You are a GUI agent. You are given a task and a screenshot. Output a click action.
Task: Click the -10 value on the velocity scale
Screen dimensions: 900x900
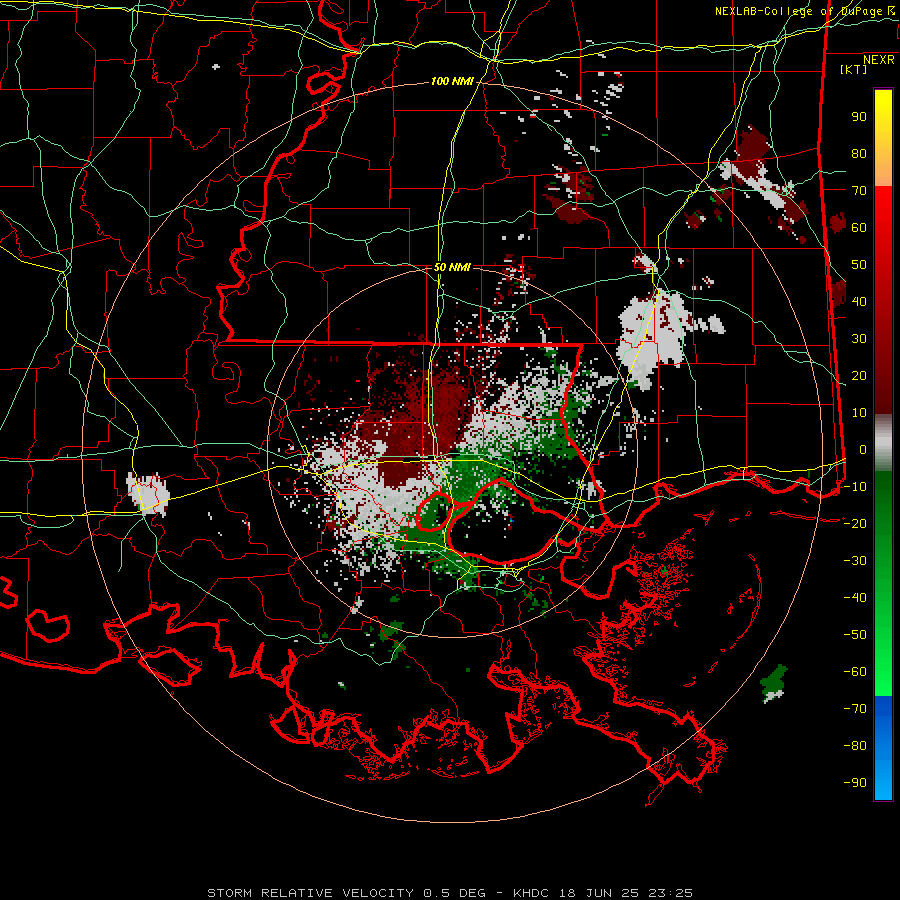[855, 487]
